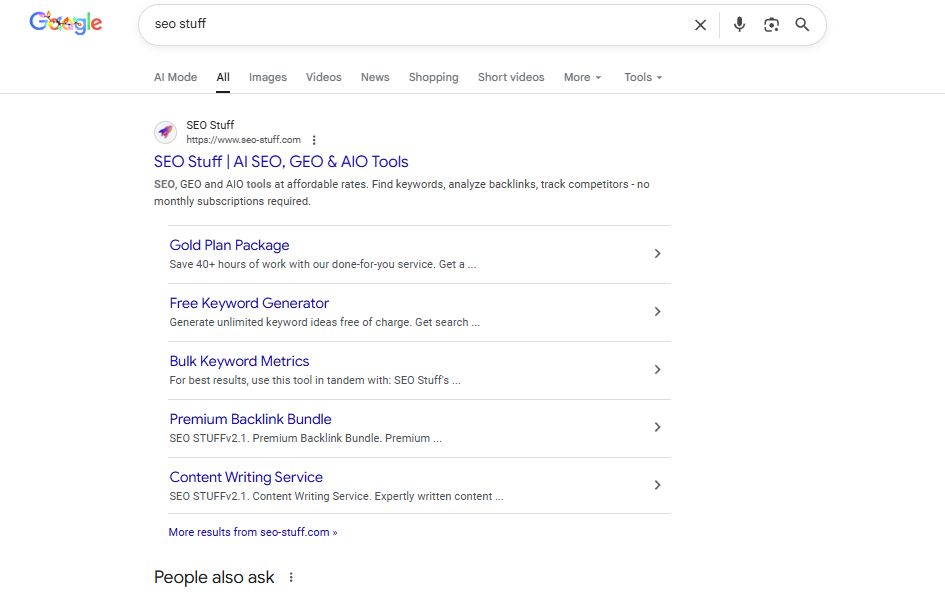Open the Tools dropdown
Screen dimensions: 945x596
point(643,77)
